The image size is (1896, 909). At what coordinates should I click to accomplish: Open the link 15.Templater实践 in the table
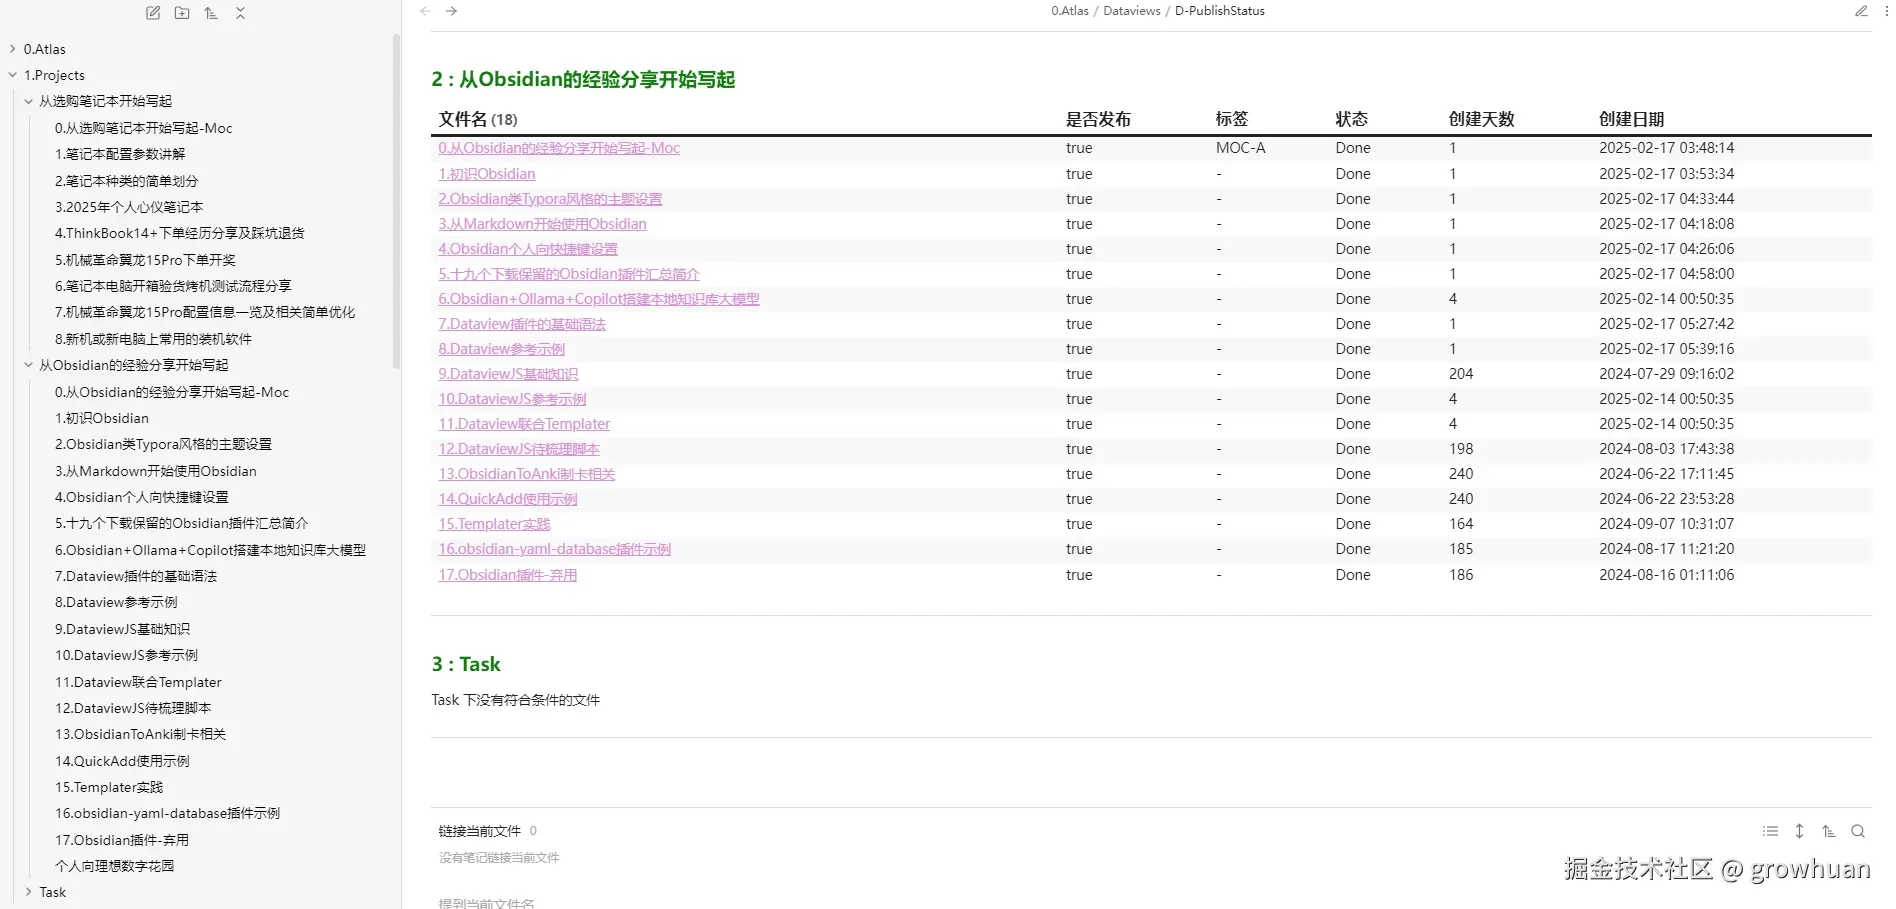493,523
